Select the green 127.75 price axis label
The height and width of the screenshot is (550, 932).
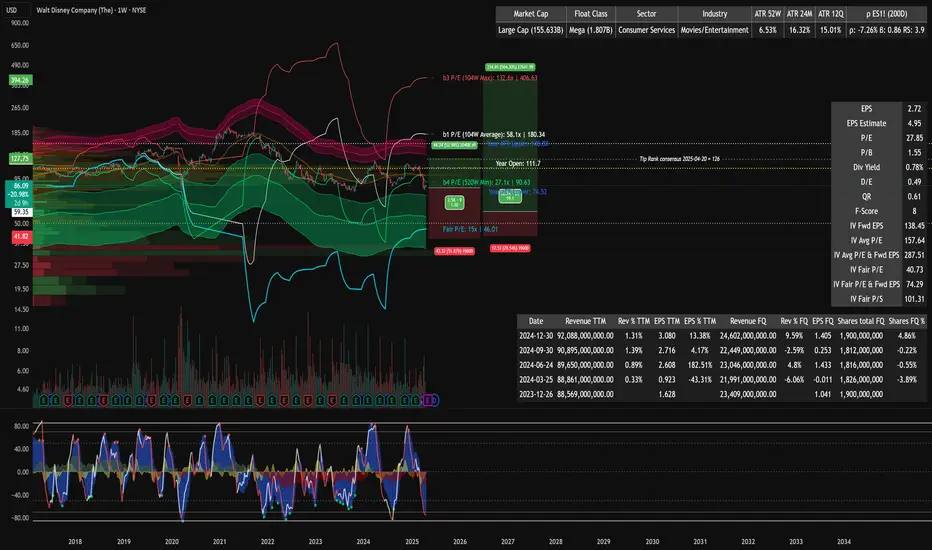[x=20, y=158]
